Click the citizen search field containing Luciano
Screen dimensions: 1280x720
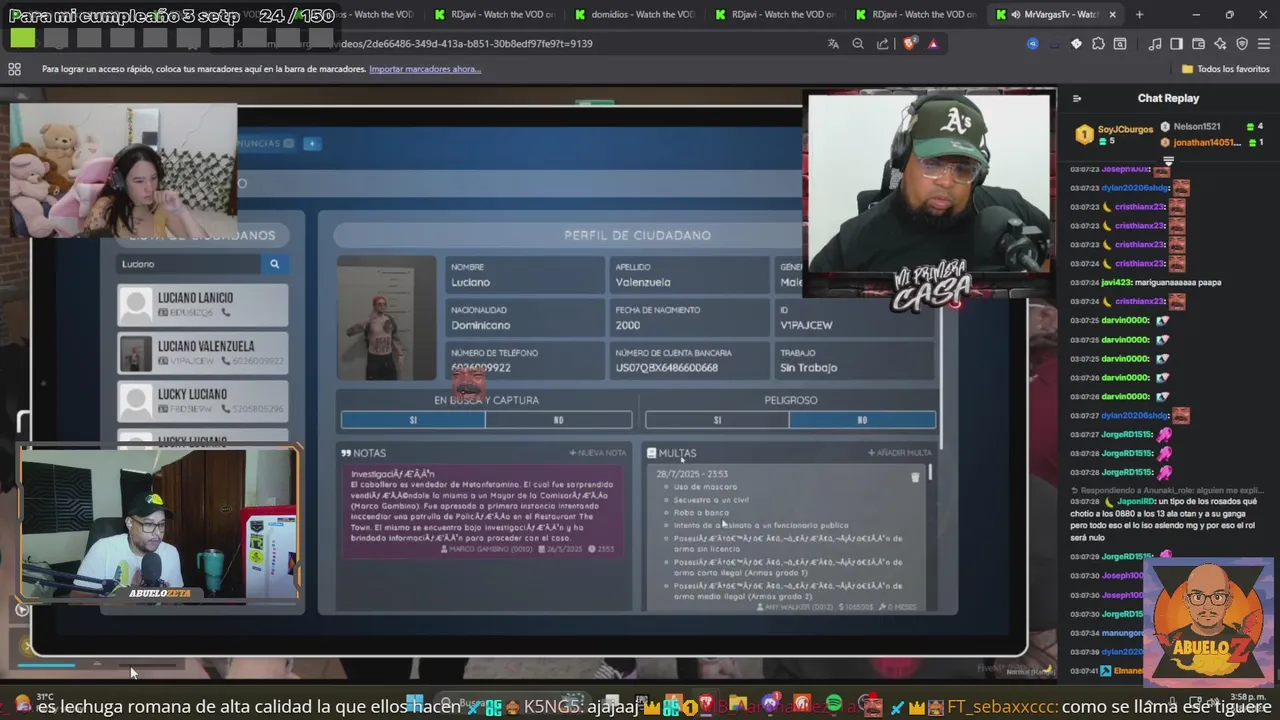pyautogui.click(x=189, y=264)
